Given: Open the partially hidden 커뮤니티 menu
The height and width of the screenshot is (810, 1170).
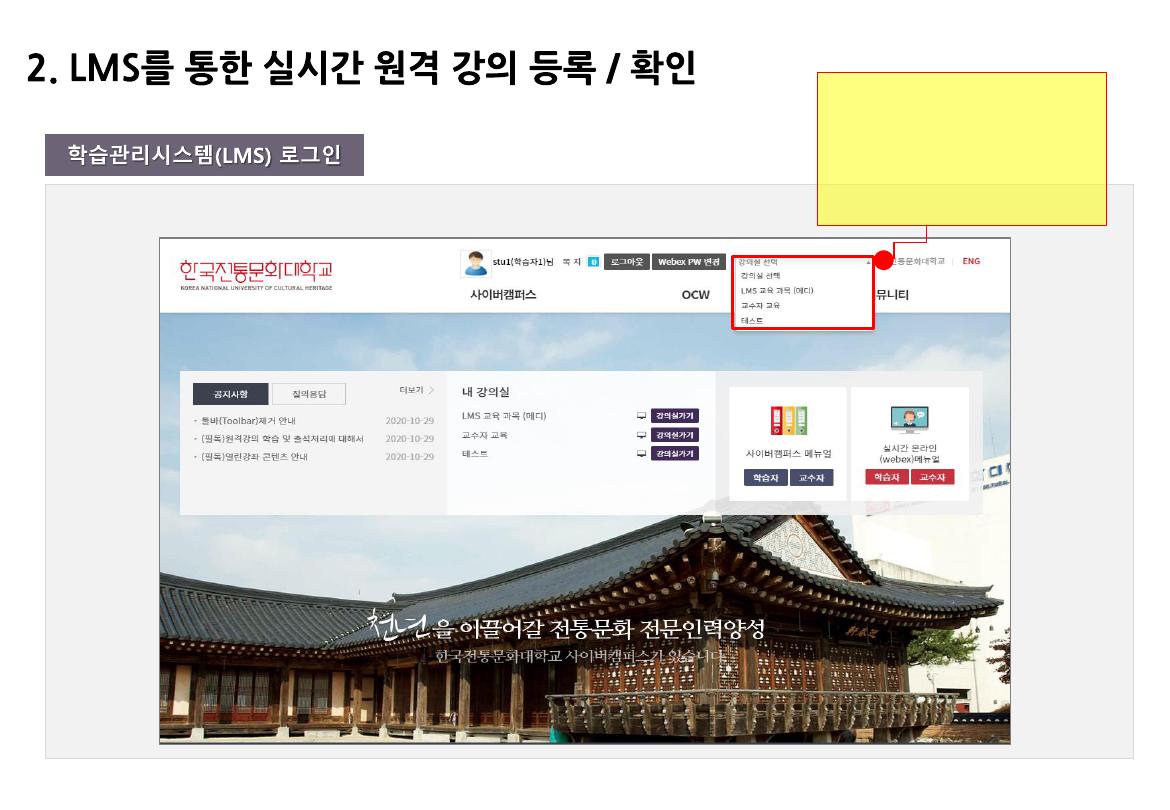Looking at the screenshot, I should coord(892,295).
